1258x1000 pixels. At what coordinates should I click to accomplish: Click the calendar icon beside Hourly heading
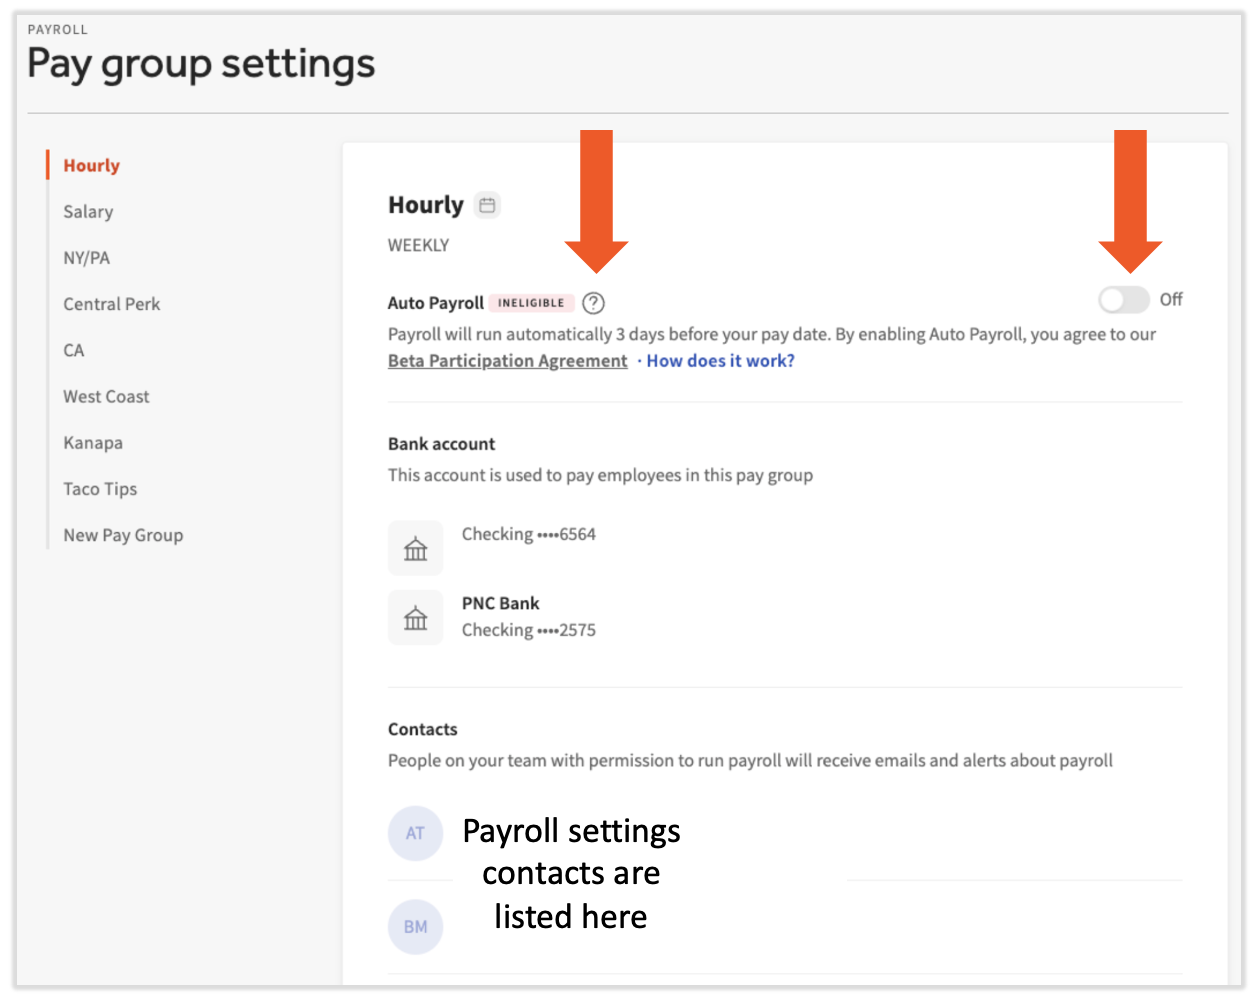click(x=487, y=205)
